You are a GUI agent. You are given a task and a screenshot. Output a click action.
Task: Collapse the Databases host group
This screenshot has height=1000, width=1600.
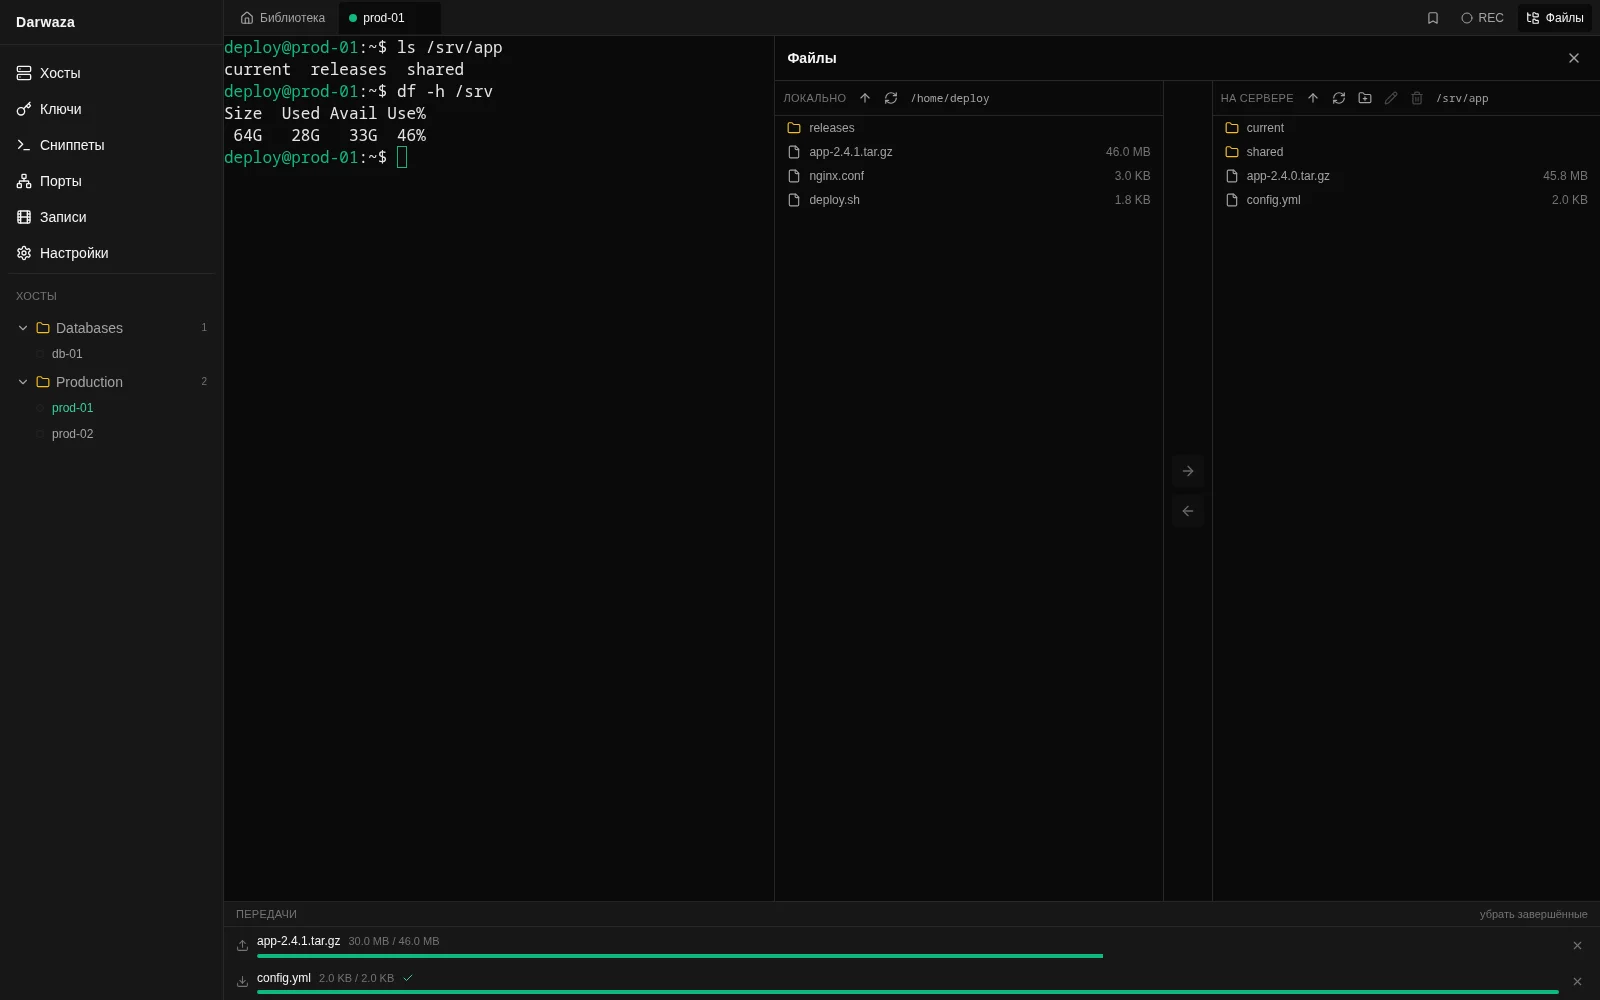tap(23, 328)
